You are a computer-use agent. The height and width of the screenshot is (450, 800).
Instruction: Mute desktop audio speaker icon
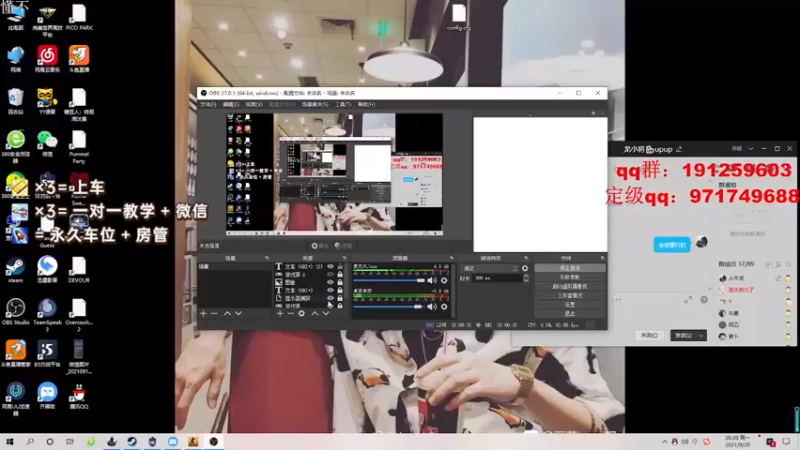[x=432, y=307]
